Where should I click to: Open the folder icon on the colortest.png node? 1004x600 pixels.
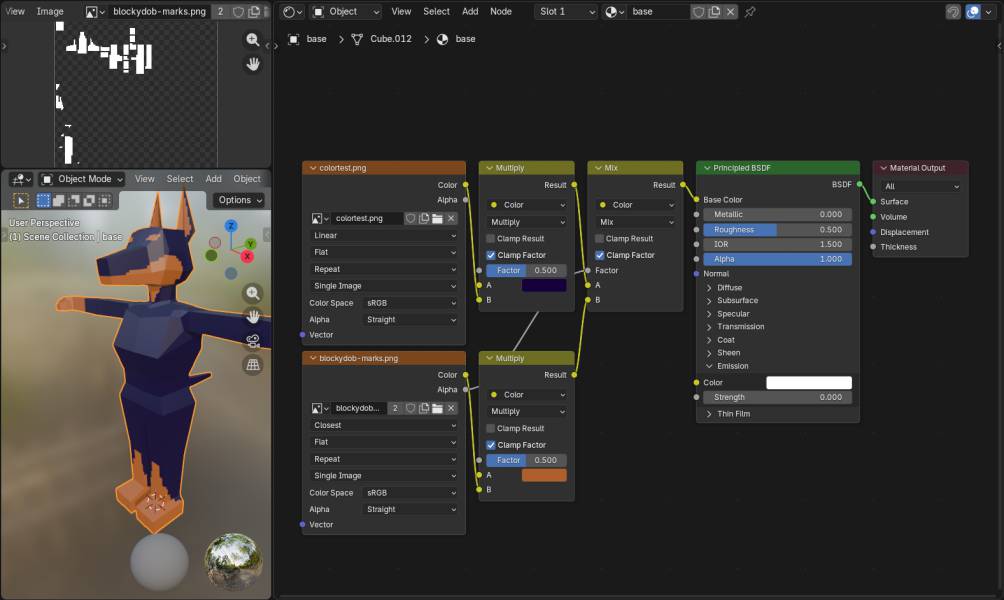437,218
